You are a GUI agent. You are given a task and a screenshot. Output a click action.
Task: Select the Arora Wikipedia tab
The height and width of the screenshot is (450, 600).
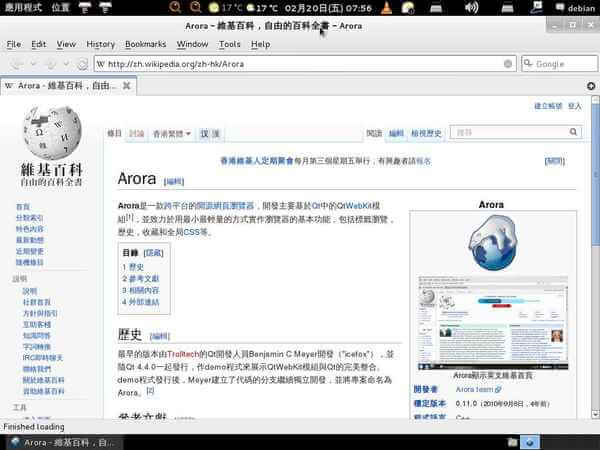coord(68,86)
